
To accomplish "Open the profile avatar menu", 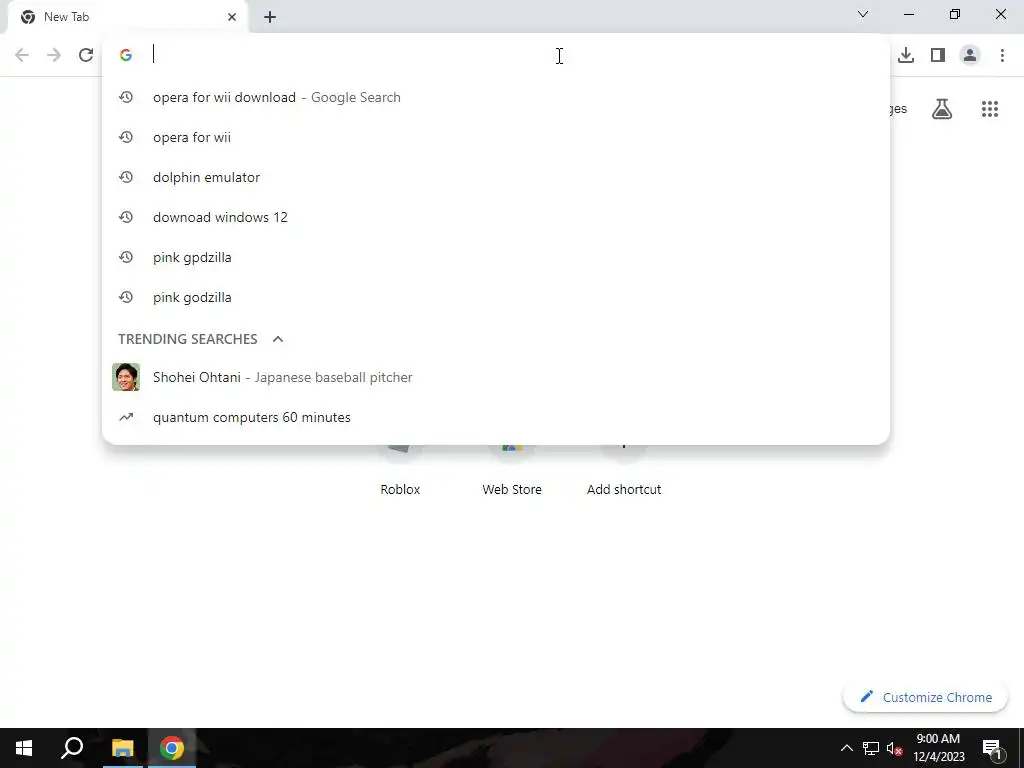I will (970, 55).
